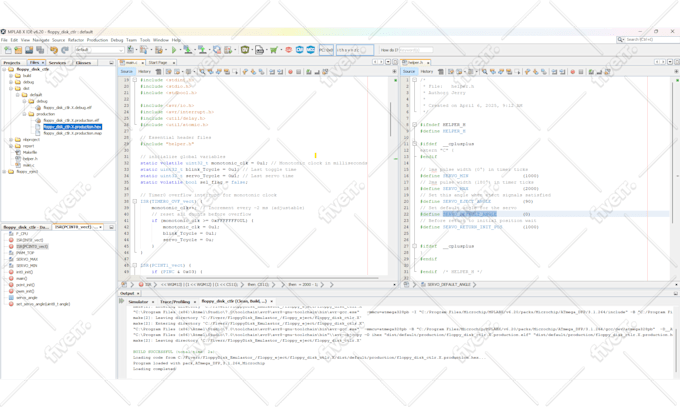The image size is (680, 407).
Task: Open the Debug menu
Action: coord(117,40)
